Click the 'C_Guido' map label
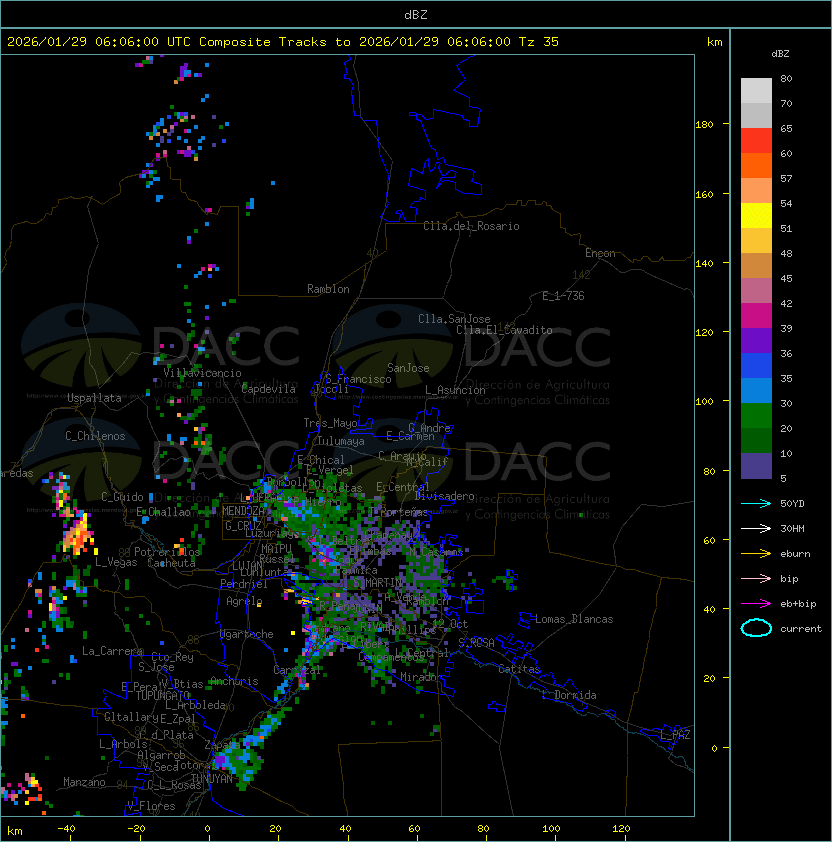The width and height of the screenshot is (832, 842). [122, 497]
